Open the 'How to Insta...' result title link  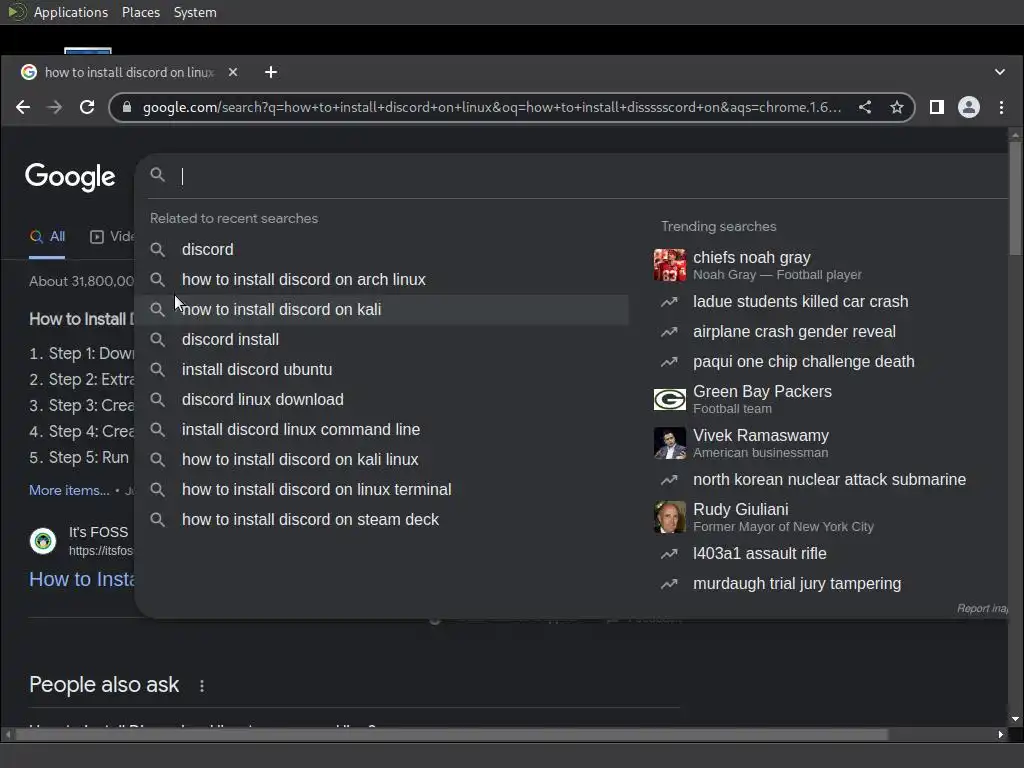[x=82, y=579]
